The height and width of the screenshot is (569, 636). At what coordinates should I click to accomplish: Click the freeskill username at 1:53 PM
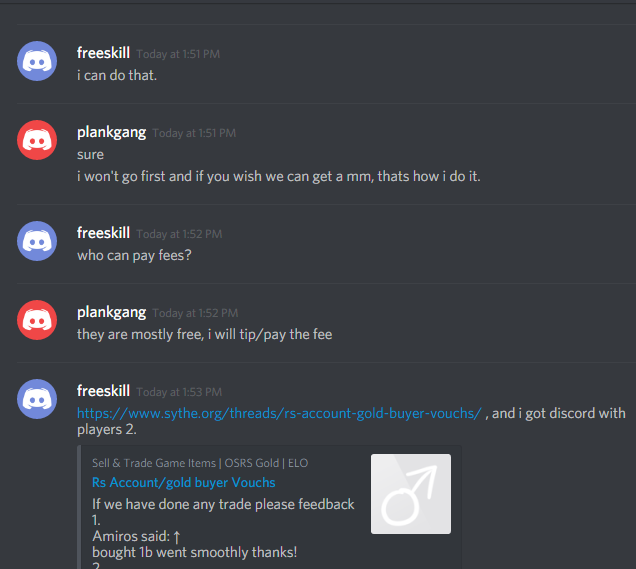103,391
